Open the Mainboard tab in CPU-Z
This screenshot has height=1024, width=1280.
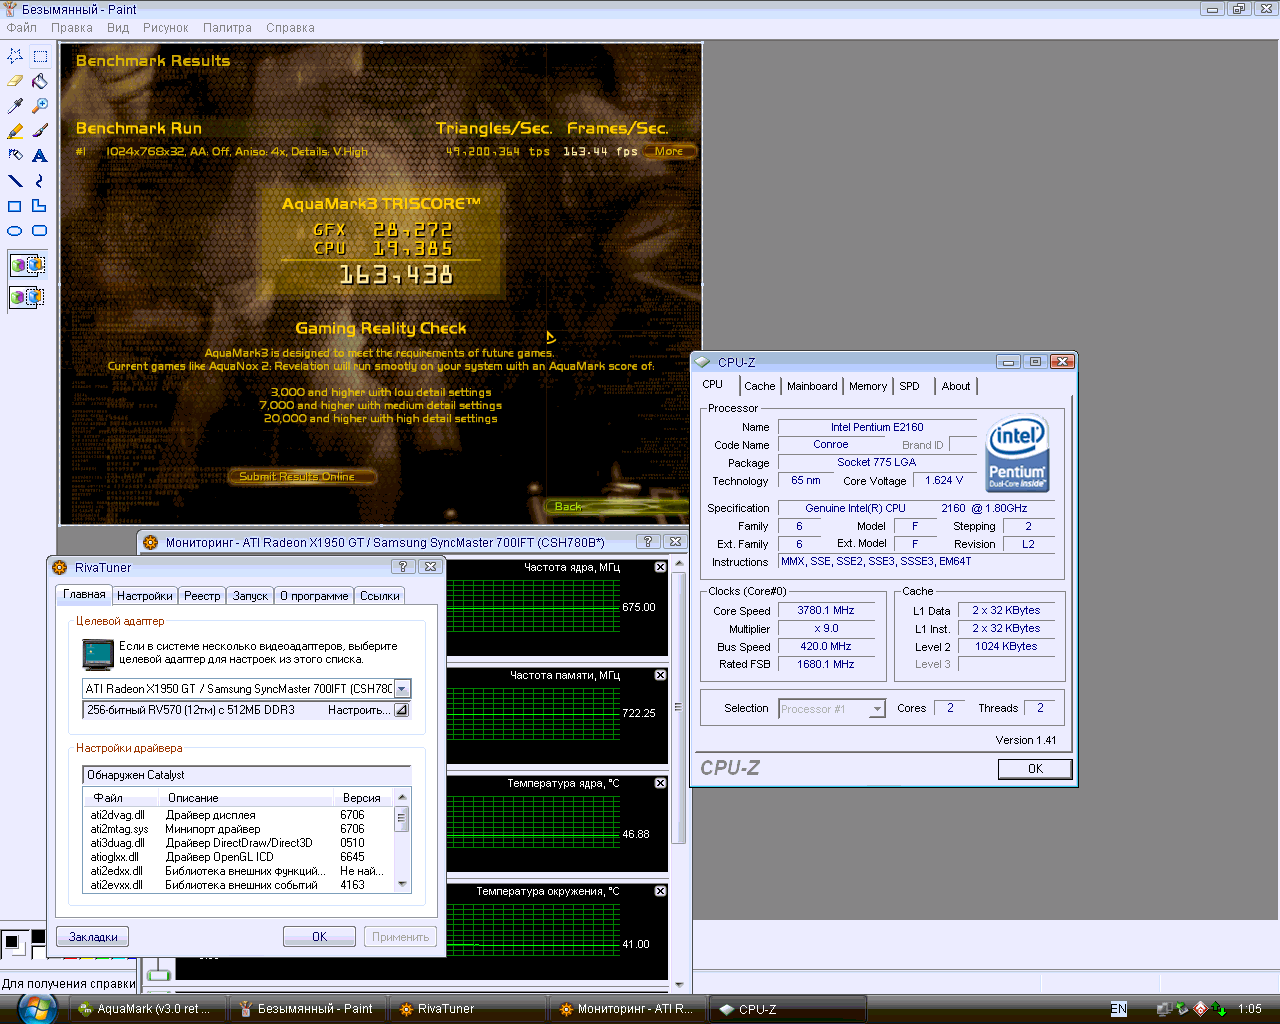(812, 387)
